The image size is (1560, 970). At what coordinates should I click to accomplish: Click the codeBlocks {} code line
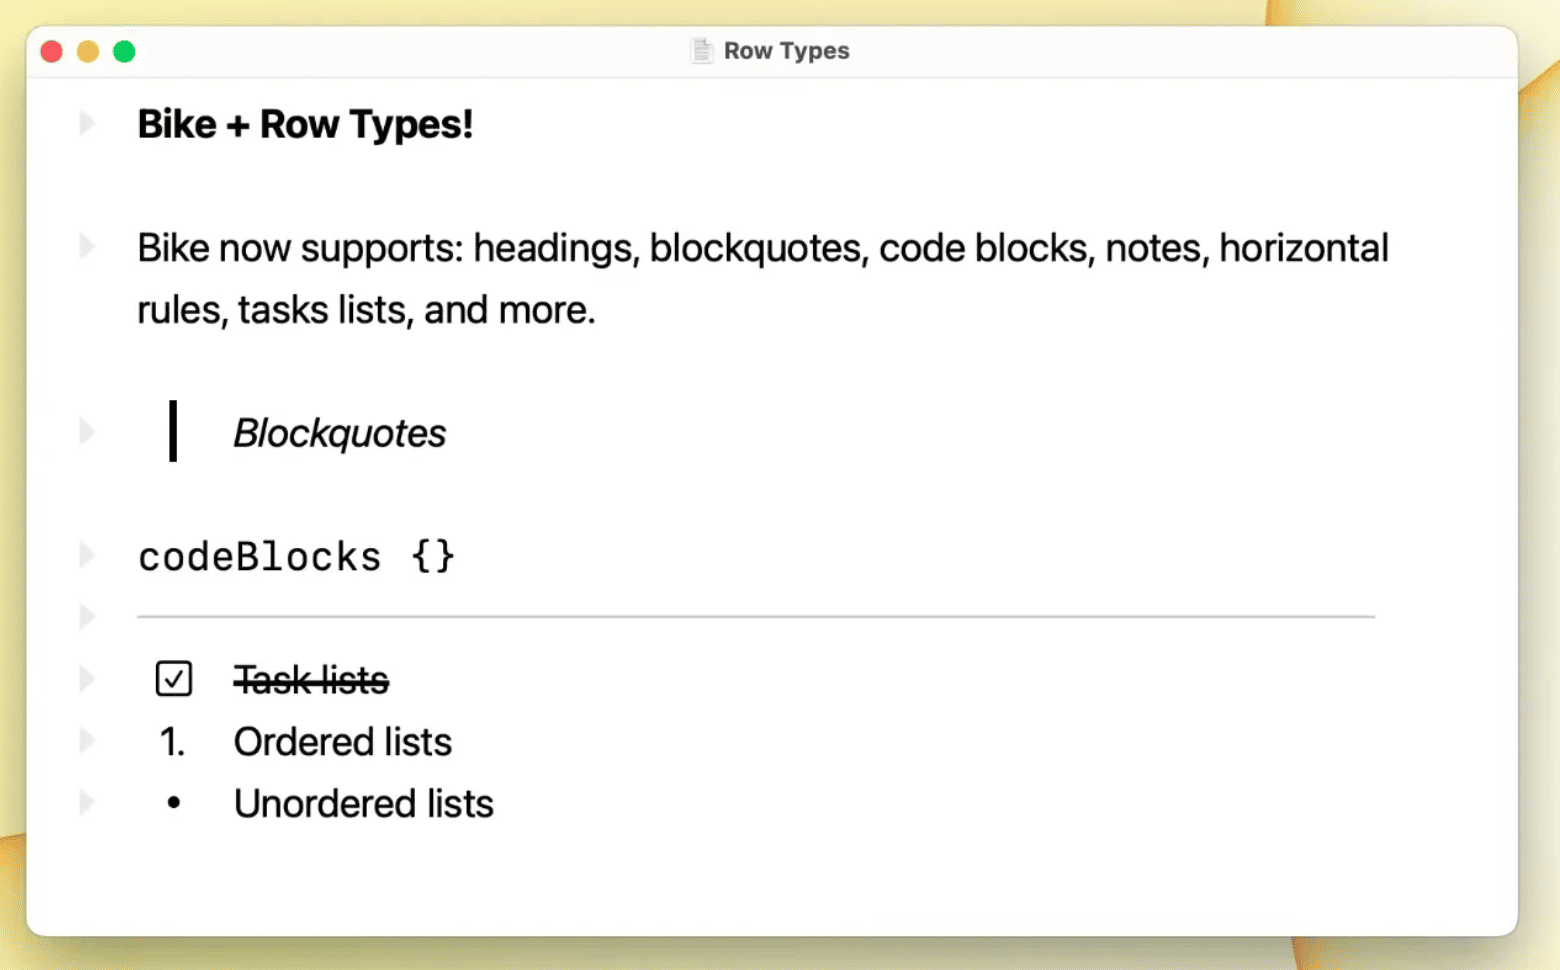pos(297,556)
